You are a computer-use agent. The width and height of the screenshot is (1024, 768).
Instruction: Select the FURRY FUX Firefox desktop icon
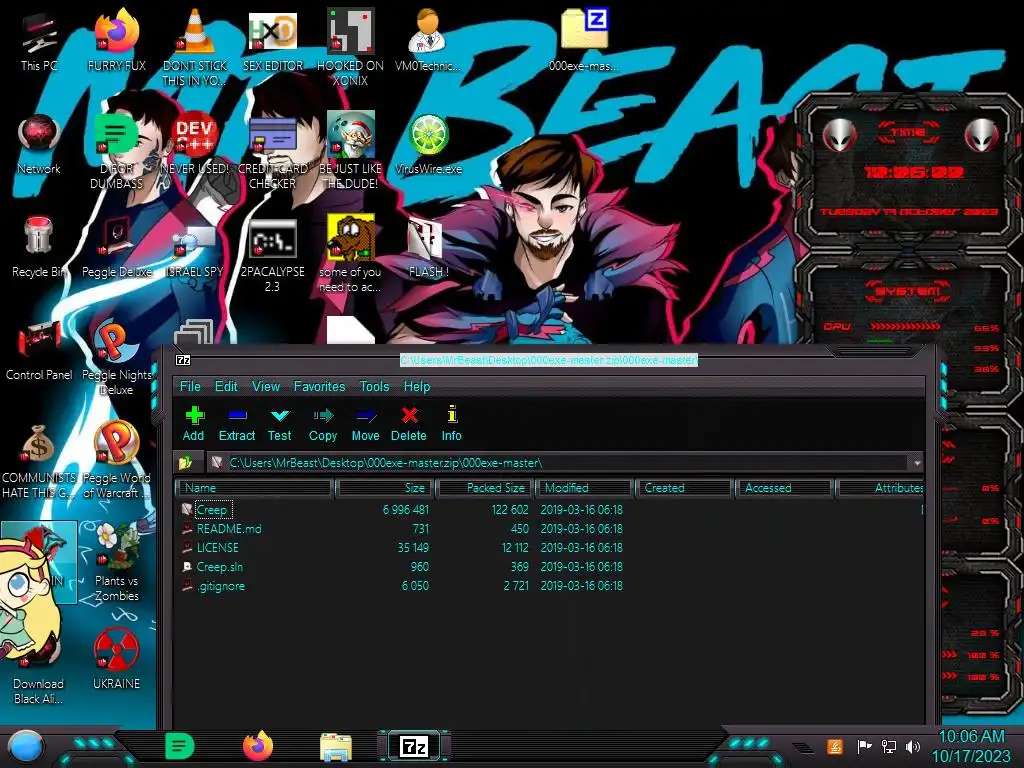(x=116, y=42)
